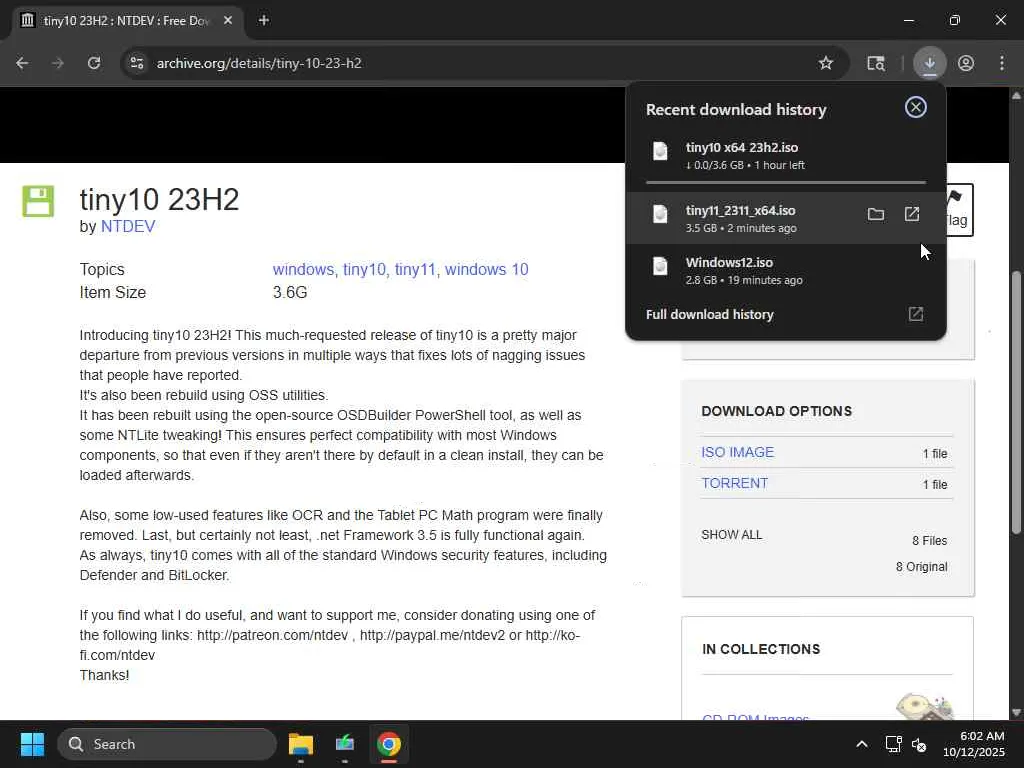The image size is (1024, 768).
Task: Open the Chrome profile icon
Action: tap(966, 63)
